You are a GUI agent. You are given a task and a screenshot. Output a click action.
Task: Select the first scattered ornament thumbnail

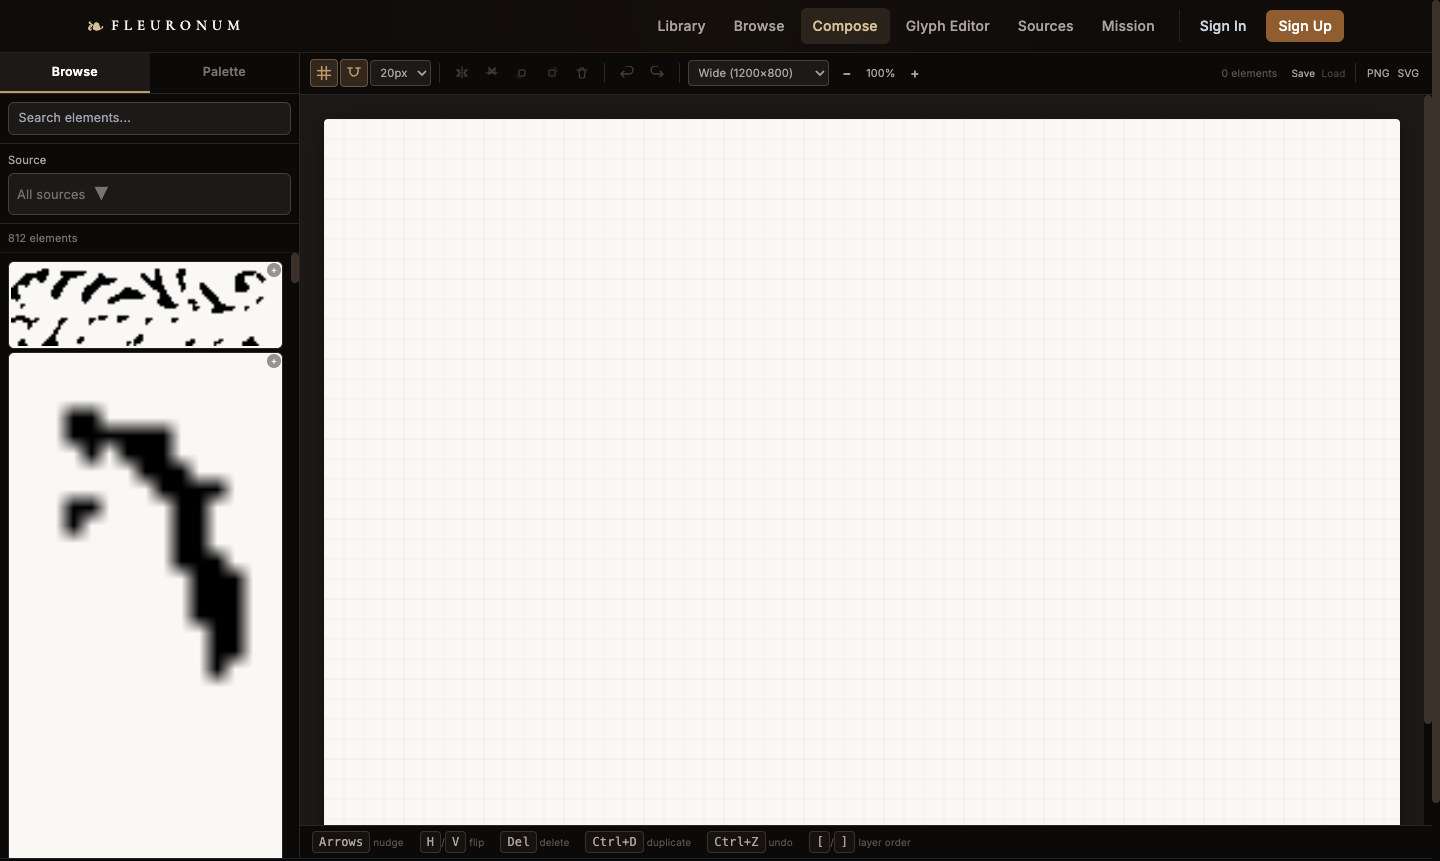[145, 305]
